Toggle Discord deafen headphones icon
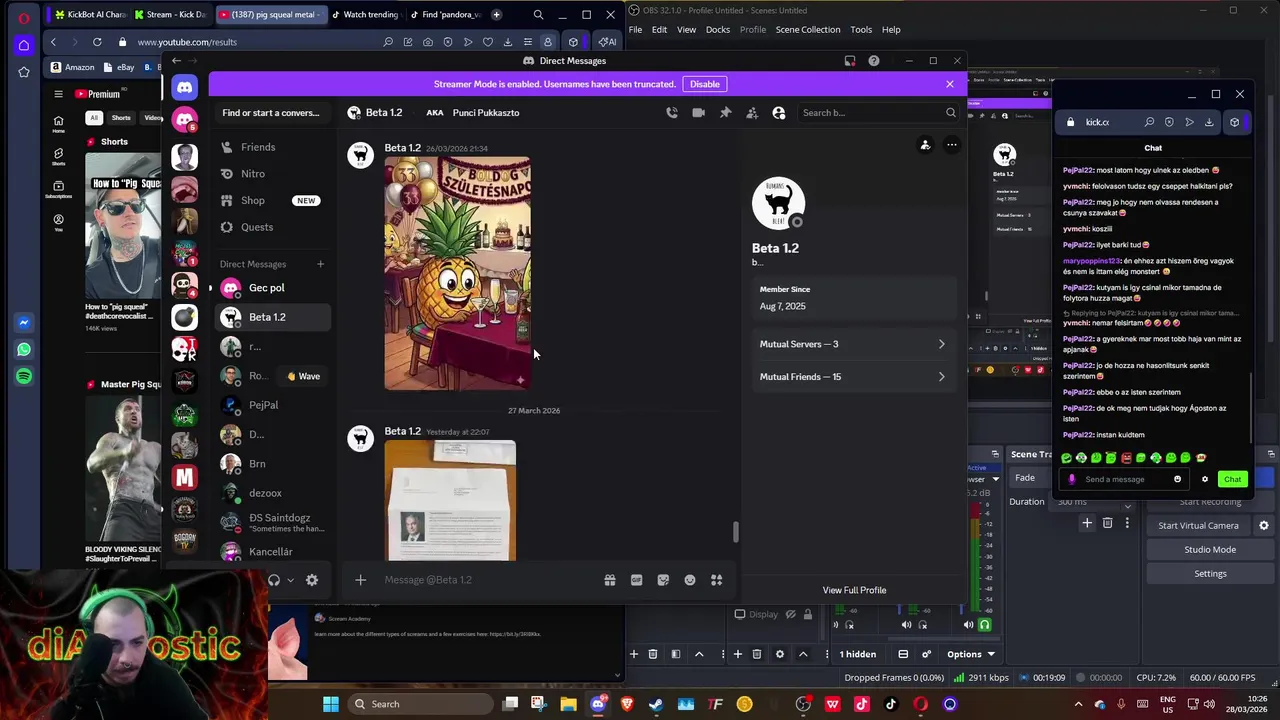Screen dimensions: 1280x720 274,580
